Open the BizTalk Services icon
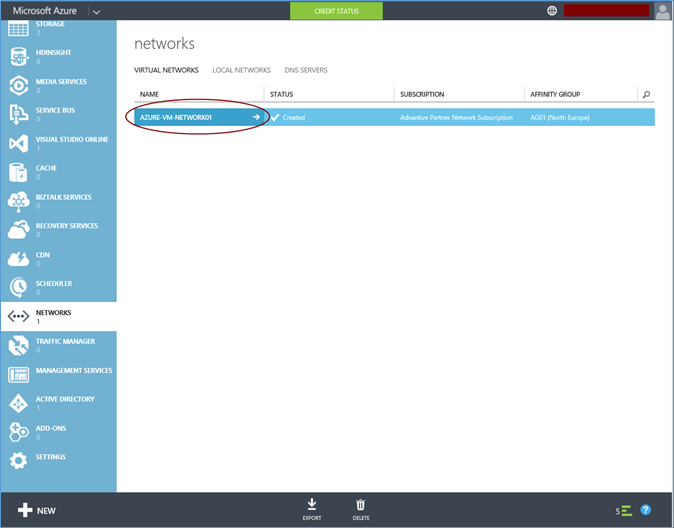Viewport: 674px width, 528px height. 18,202
